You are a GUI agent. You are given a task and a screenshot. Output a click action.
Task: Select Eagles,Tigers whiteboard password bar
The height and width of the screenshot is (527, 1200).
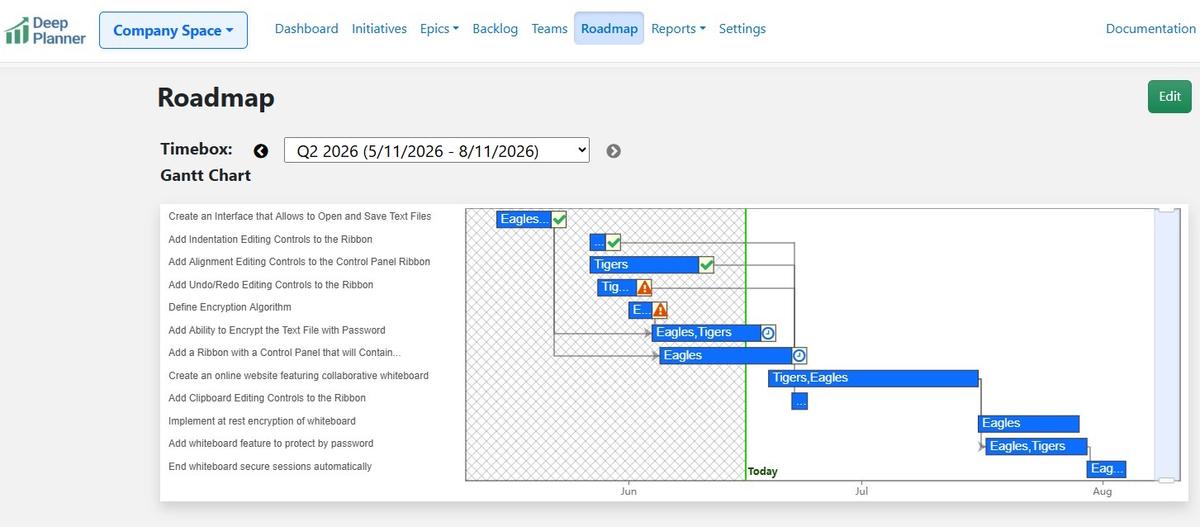click(x=1036, y=446)
